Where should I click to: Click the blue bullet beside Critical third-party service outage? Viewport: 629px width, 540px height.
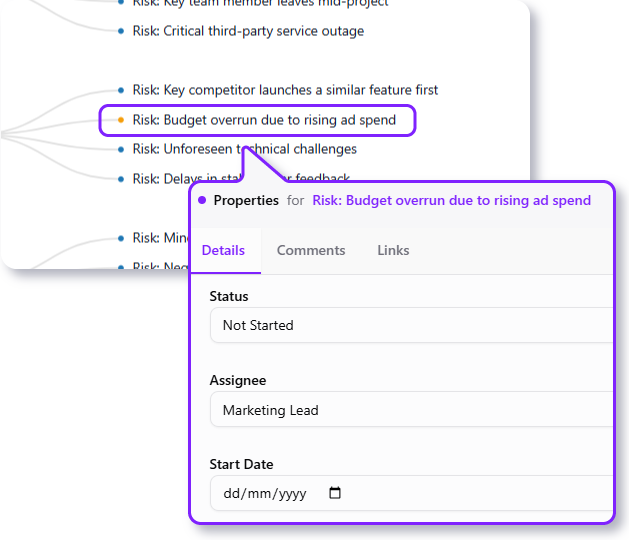click(x=121, y=31)
